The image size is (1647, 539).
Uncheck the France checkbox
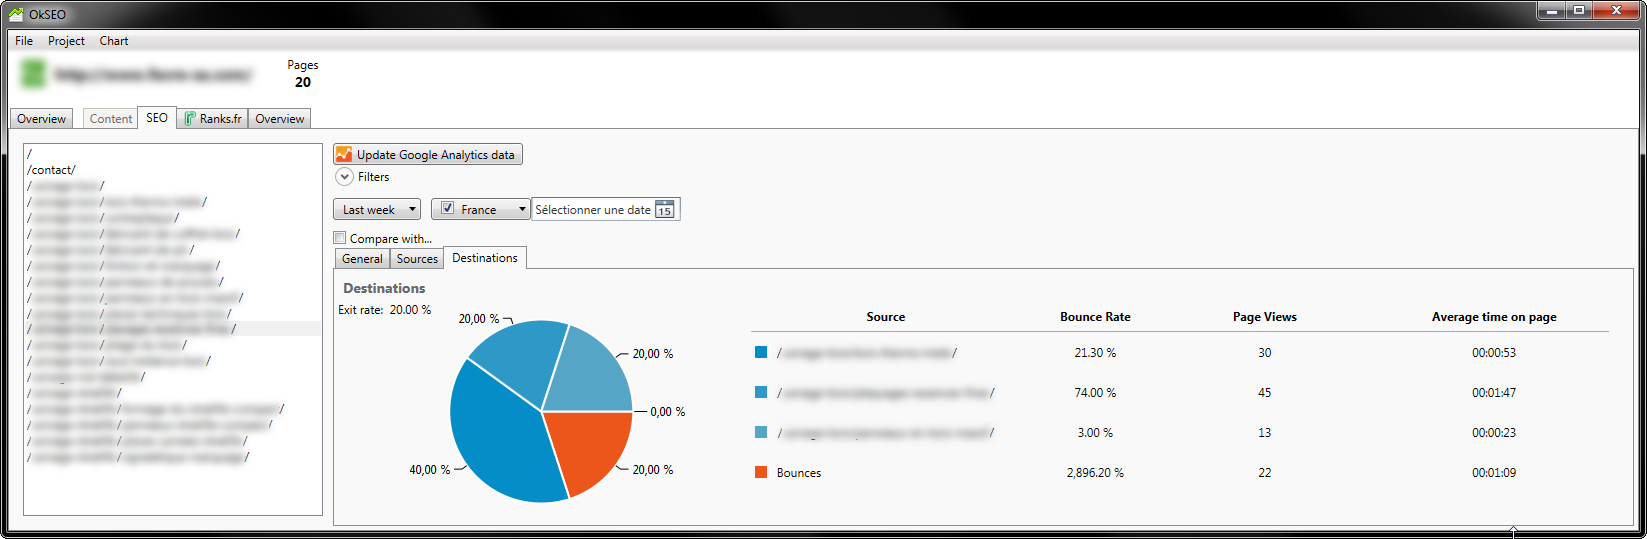pyautogui.click(x=448, y=209)
